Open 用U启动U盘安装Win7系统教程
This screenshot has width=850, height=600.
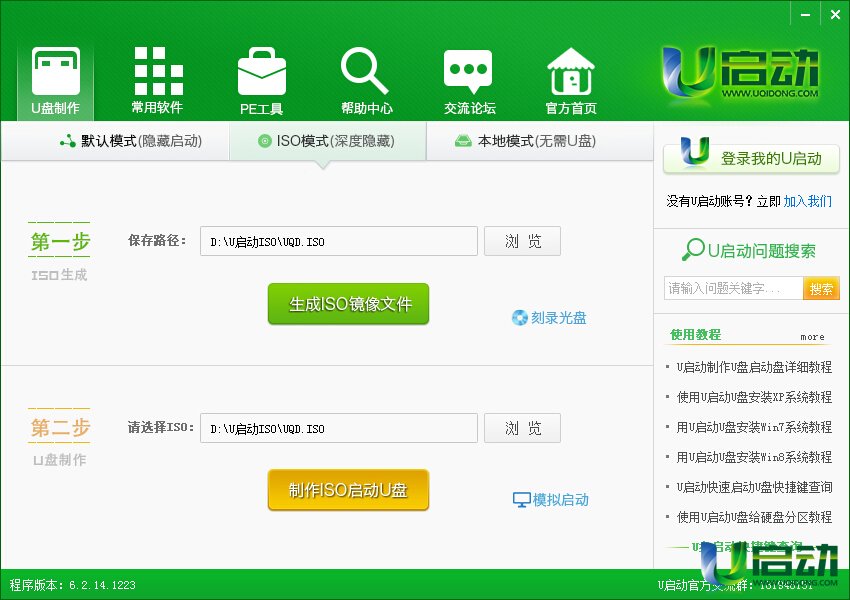(x=754, y=427)
